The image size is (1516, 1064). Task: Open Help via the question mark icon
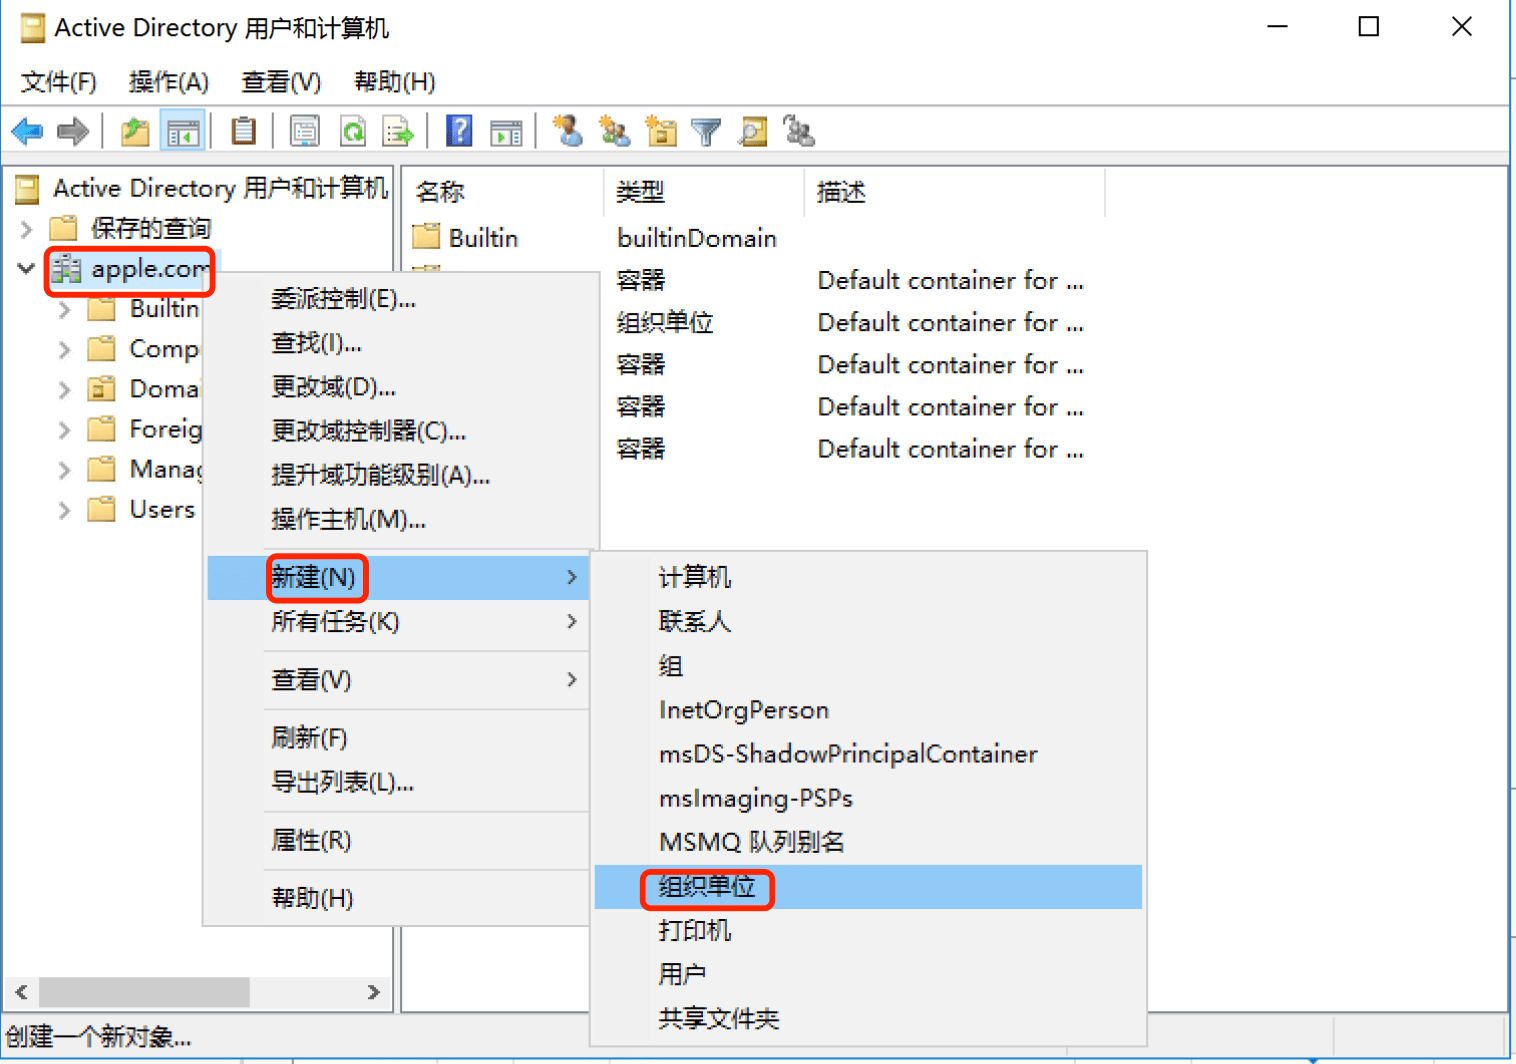tap(459, 131)
